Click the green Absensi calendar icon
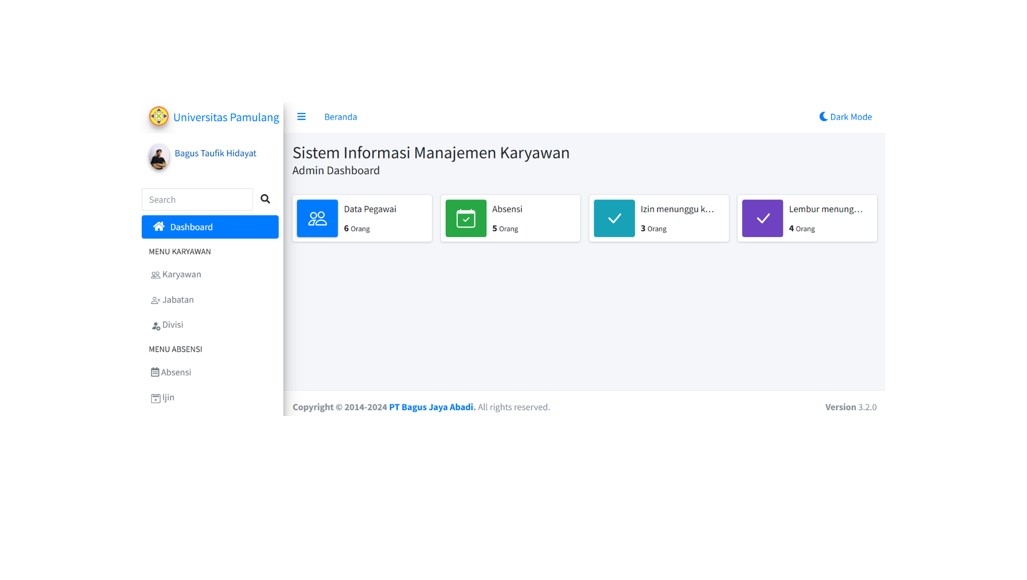The width and height of the screenshot is (1027, 580). click(x=466, y=218)
